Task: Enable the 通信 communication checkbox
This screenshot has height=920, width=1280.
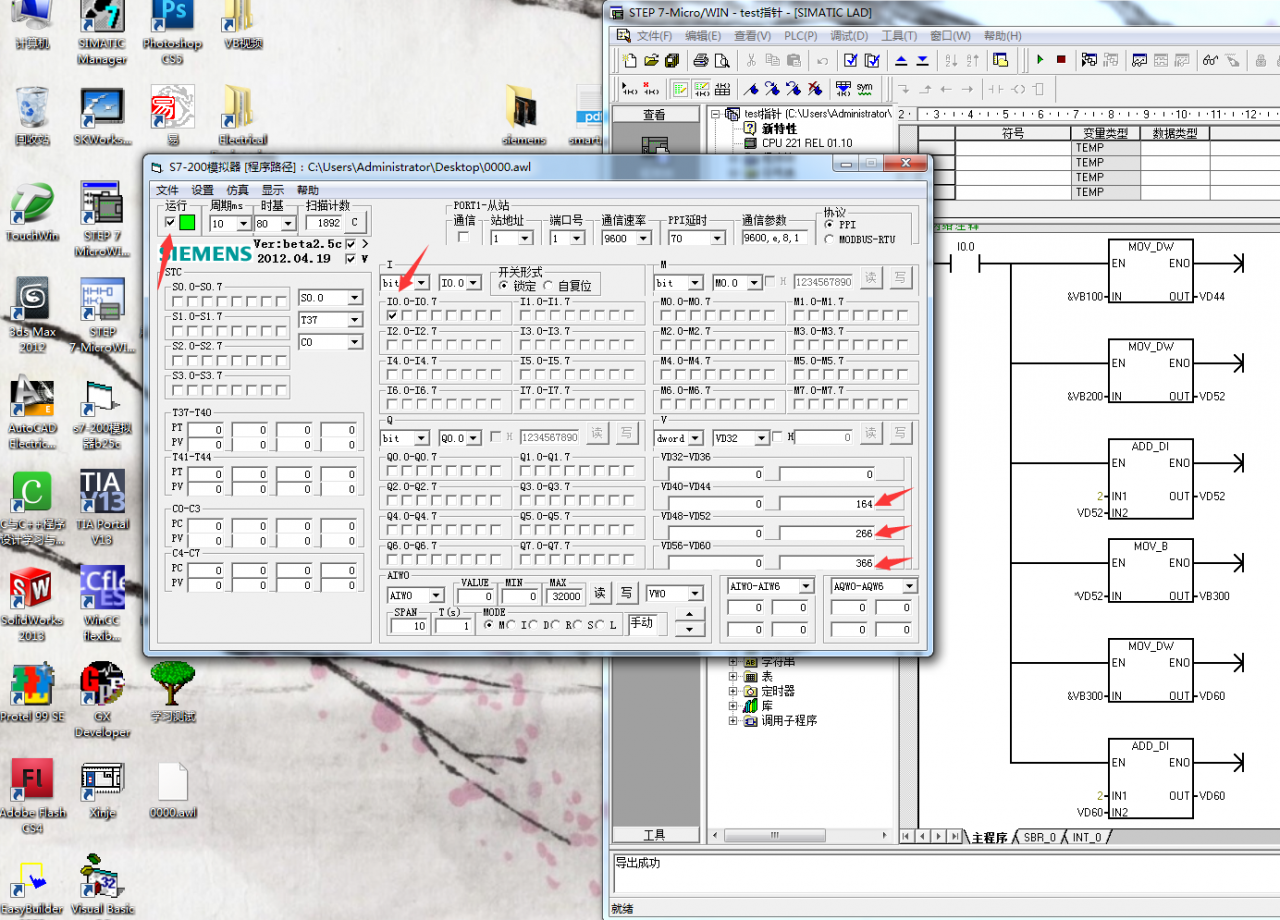Action: pos(463,238)
